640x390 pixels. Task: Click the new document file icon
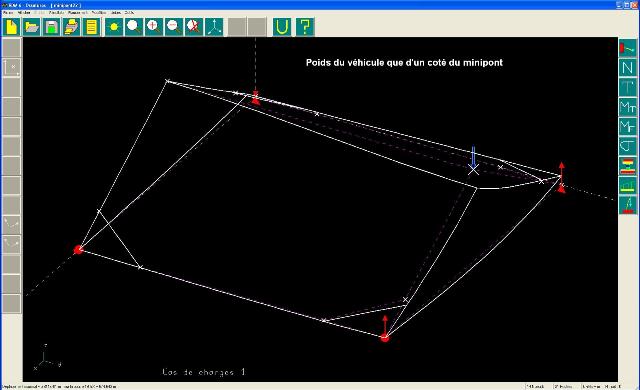[12, 27]
